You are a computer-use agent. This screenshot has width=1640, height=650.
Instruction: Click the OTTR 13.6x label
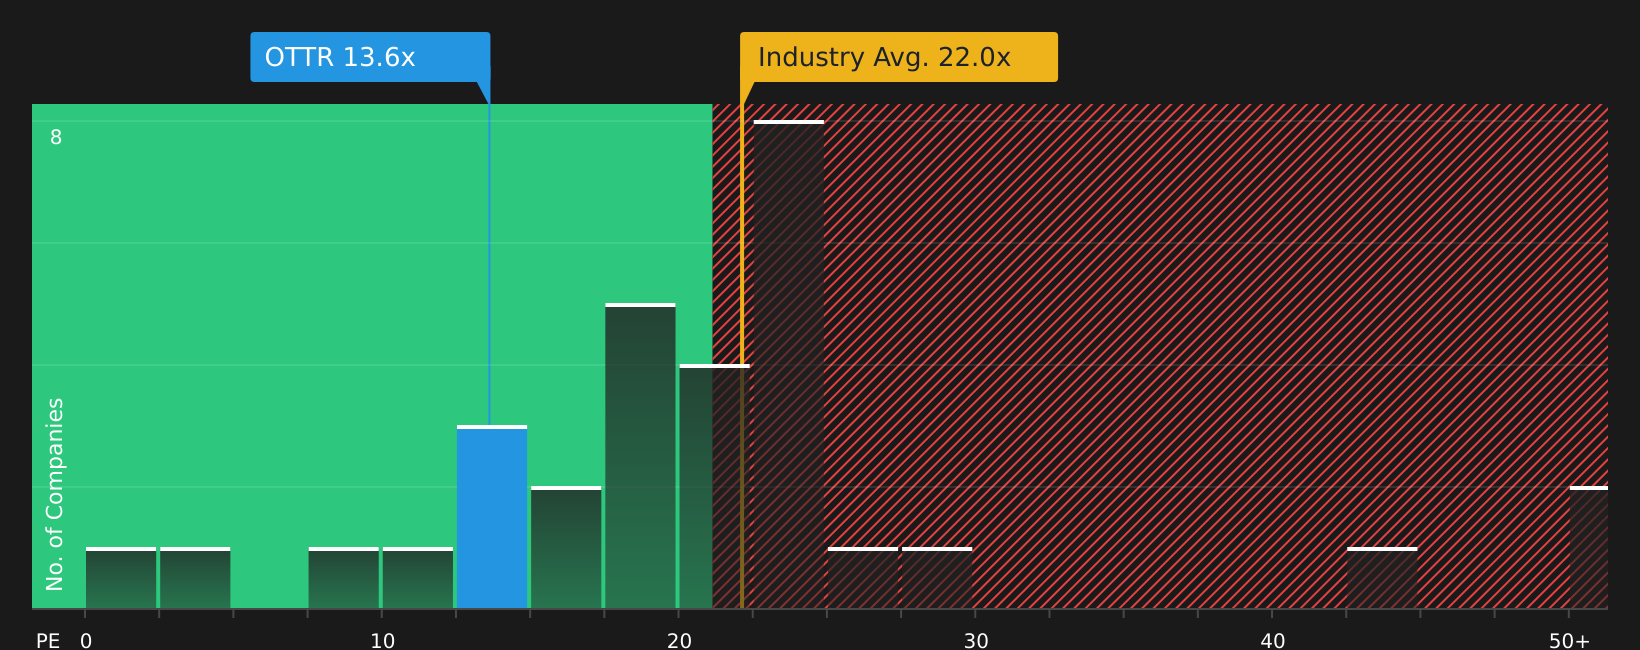370,57
